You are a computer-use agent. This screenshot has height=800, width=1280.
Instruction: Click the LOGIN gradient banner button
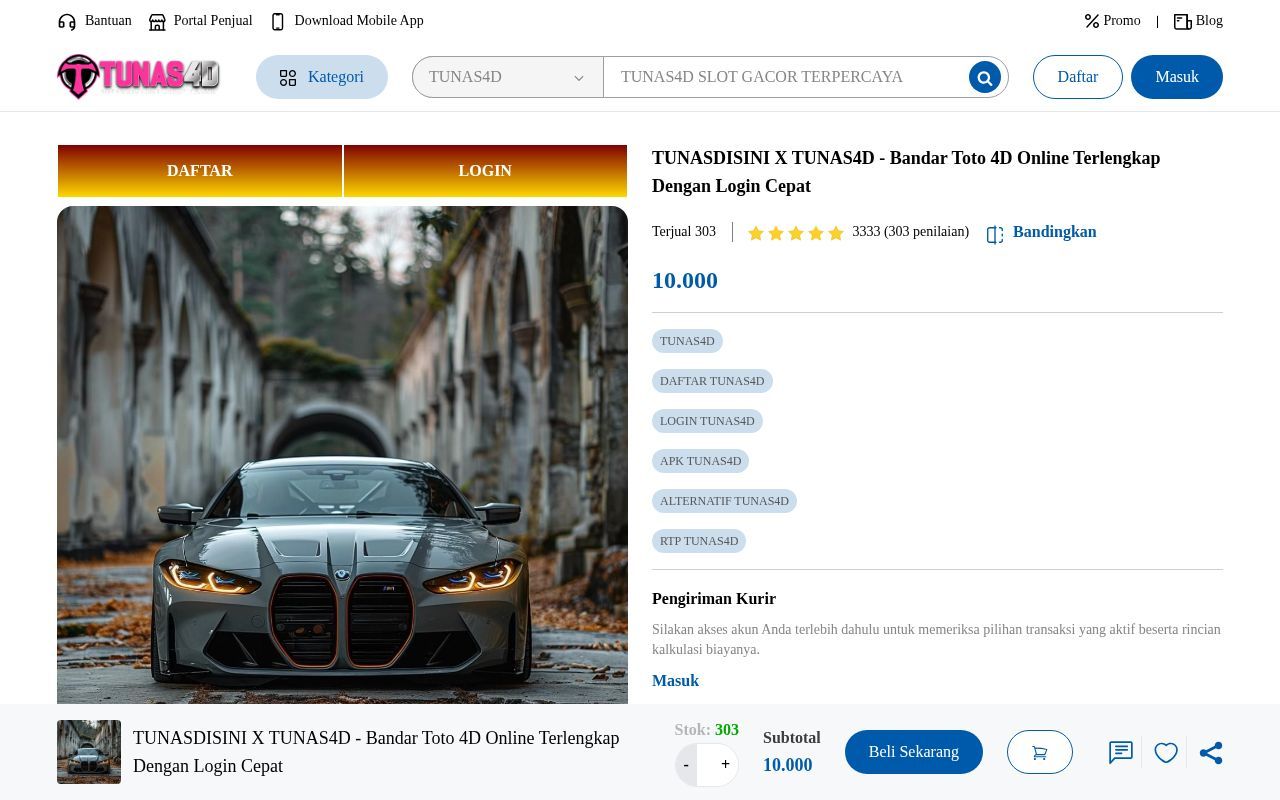tap(485, 171)
